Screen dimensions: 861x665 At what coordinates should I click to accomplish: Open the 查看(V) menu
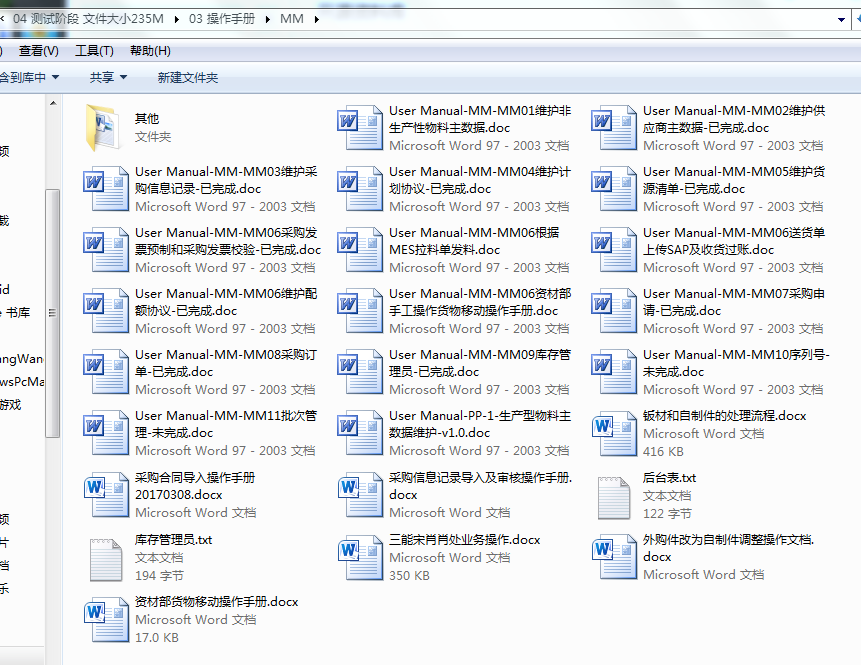[x=38, y=51]
